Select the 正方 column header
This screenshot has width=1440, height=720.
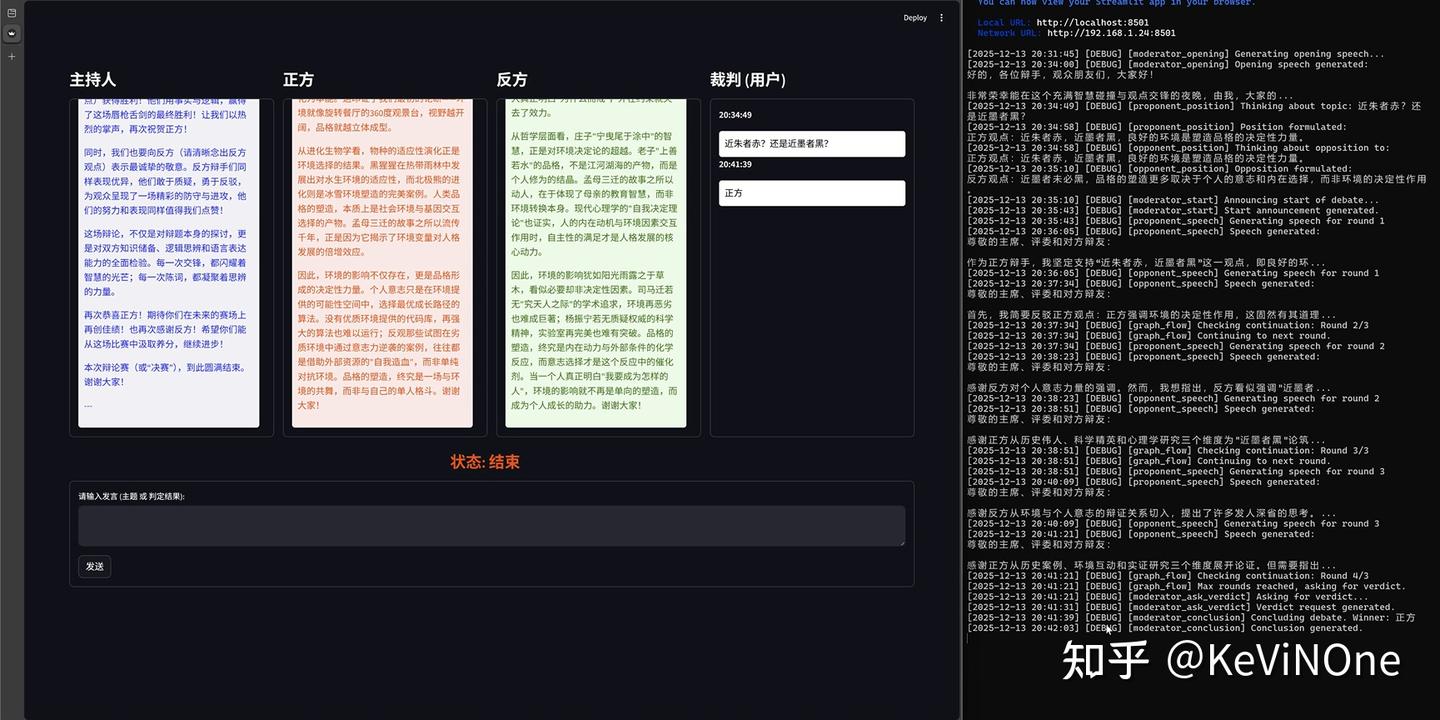click(296, 79)
